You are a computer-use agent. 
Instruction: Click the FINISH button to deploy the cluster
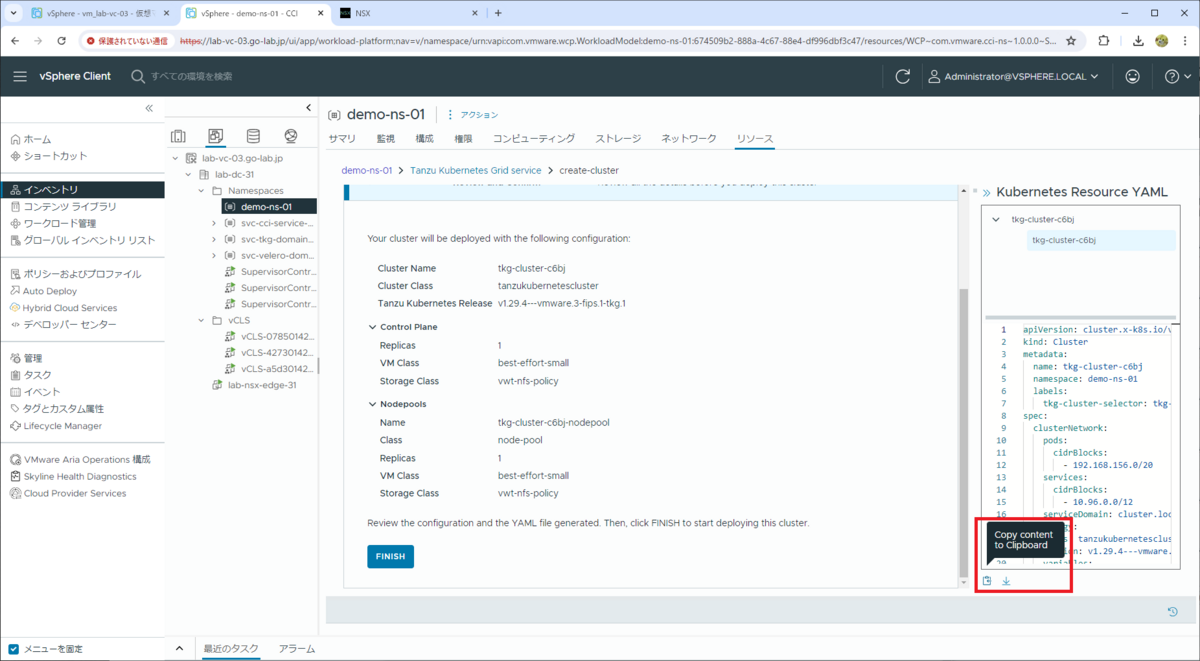[390, 556]
